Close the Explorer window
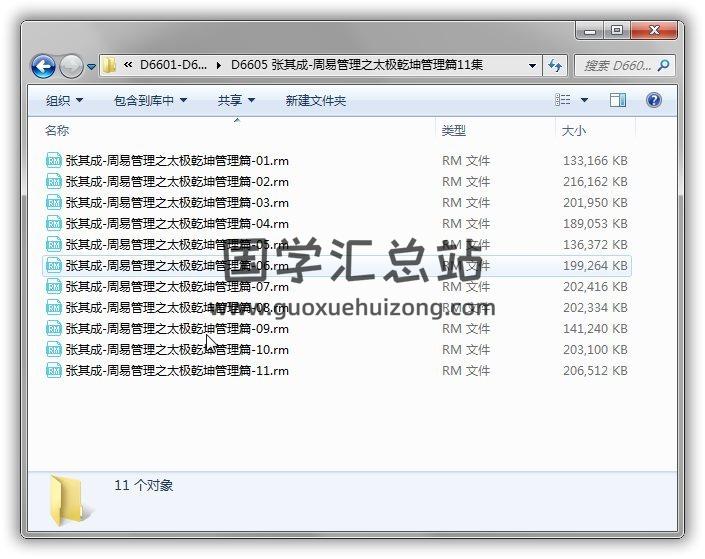 pos(654,31)
